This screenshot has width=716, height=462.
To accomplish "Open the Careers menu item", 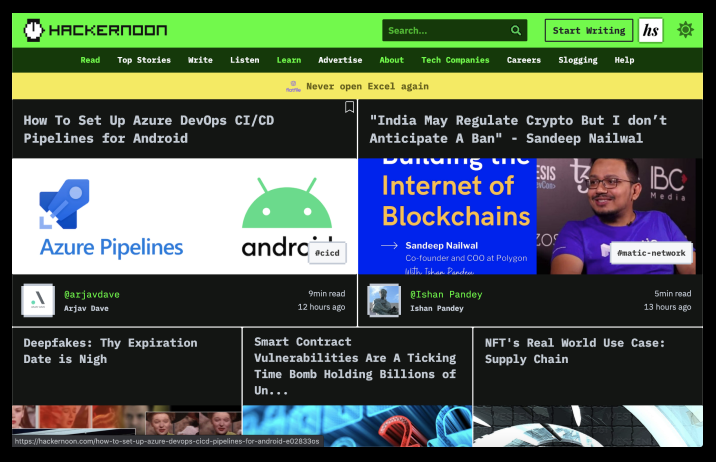I will [x=523, y=60].
